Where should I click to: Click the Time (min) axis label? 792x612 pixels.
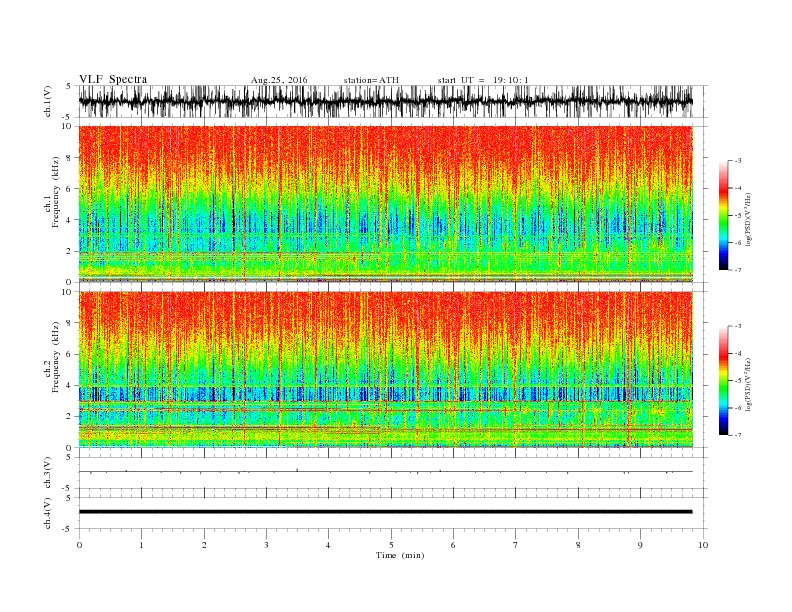(400, 555)
